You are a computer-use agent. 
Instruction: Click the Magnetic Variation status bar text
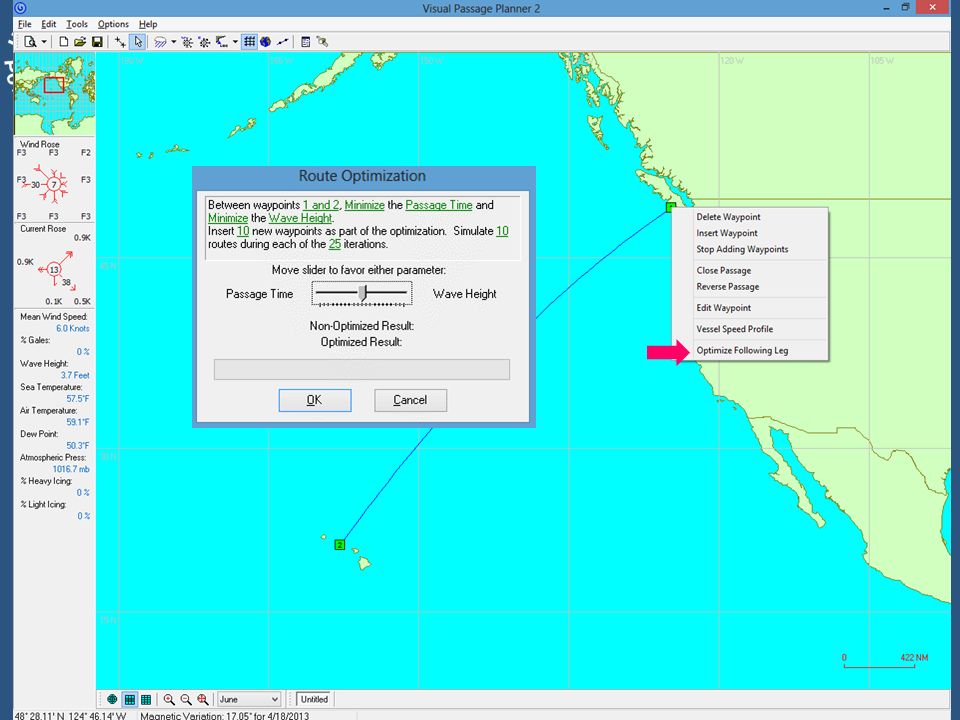(225, 715)
